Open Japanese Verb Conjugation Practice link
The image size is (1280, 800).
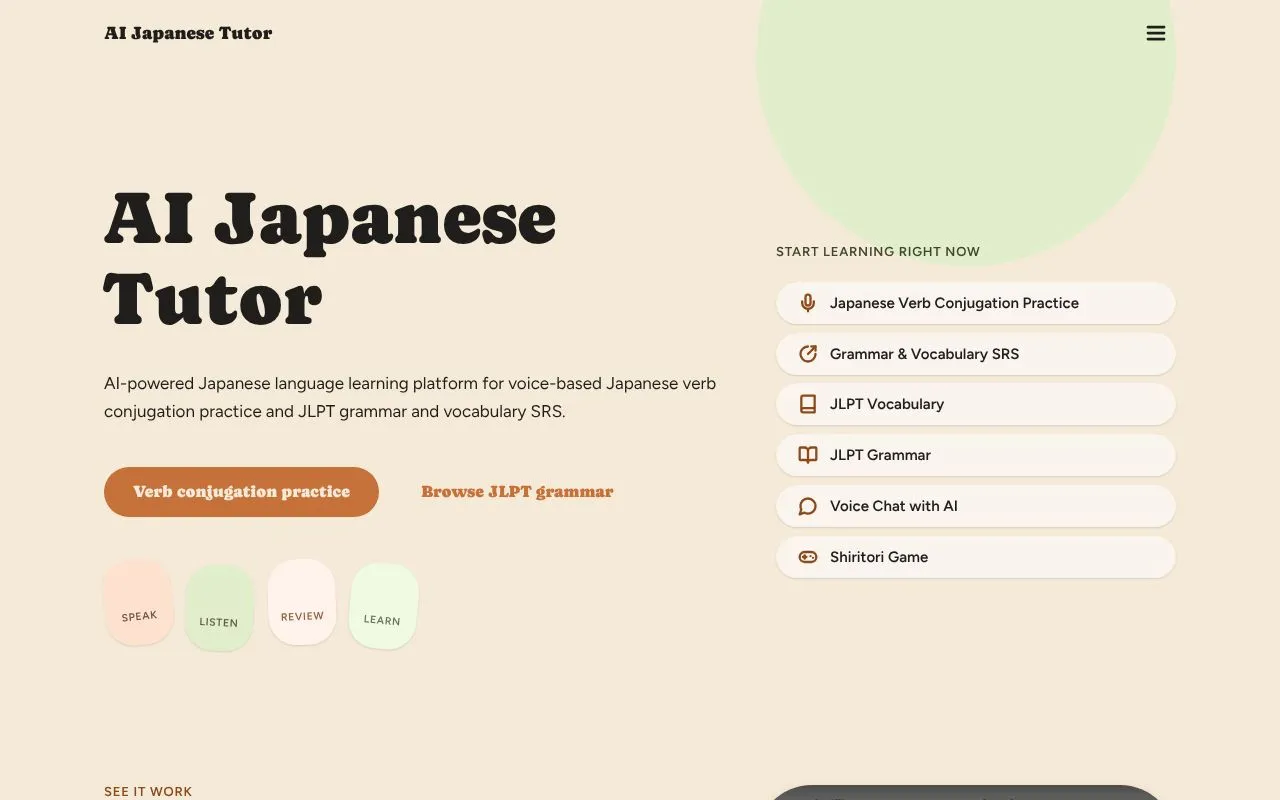(x=976, y=303)
